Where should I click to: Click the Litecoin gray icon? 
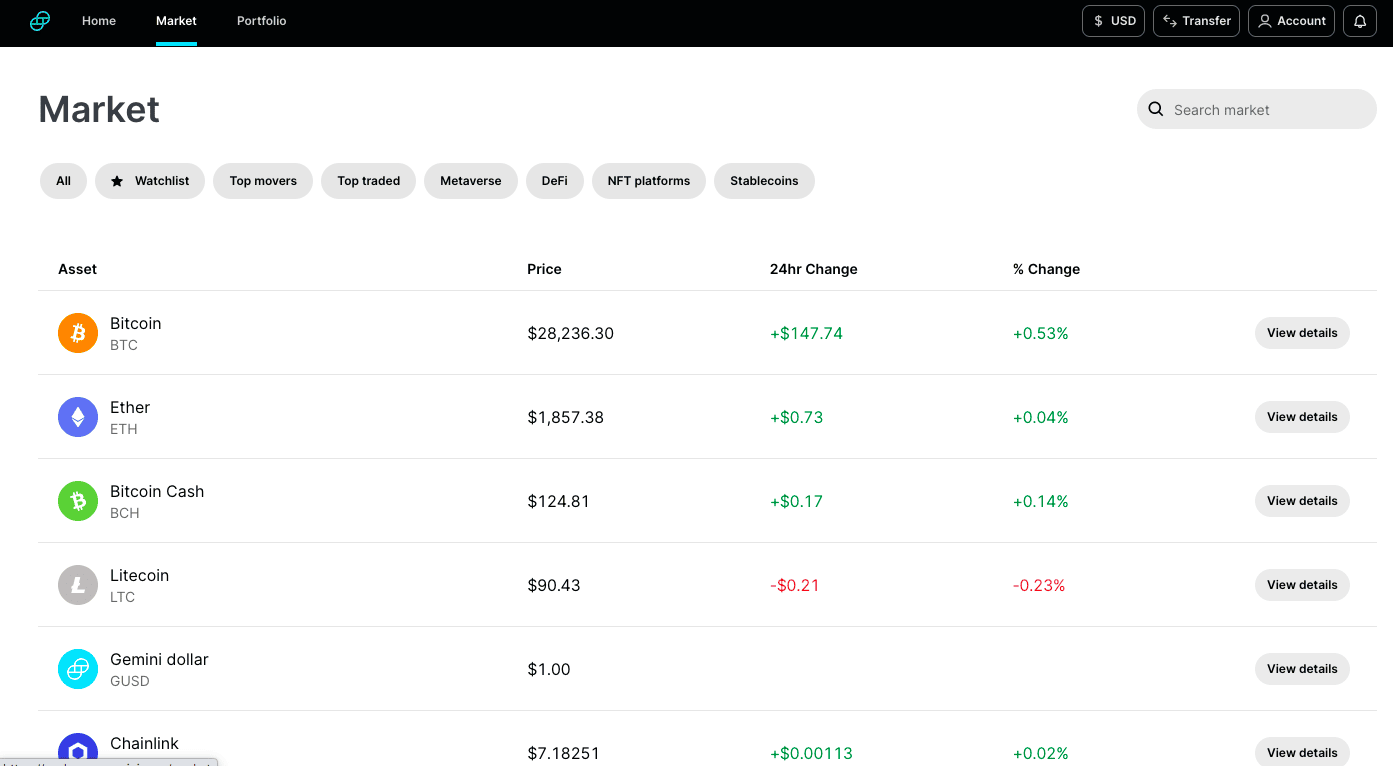78,585
